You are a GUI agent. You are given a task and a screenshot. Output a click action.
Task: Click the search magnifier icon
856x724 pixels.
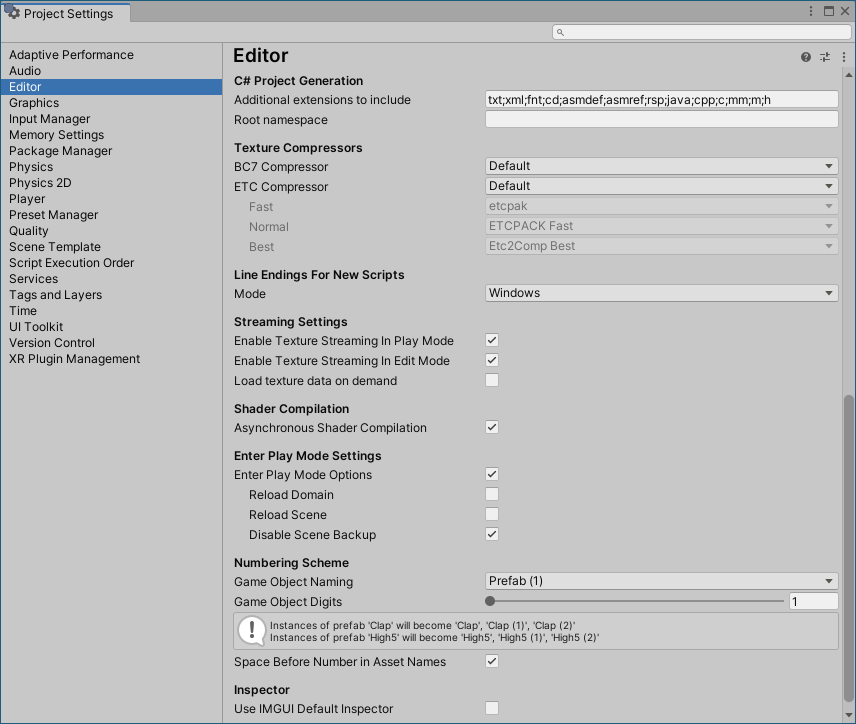560,32
